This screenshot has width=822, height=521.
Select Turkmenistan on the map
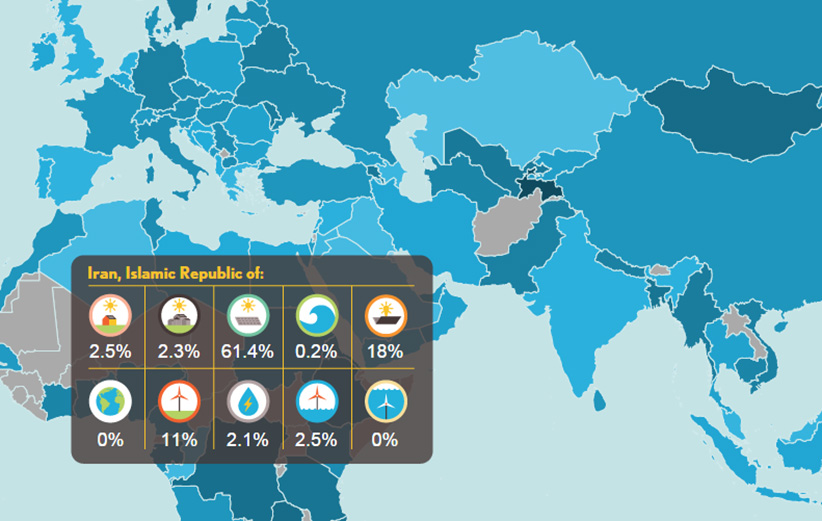point(461,183)
